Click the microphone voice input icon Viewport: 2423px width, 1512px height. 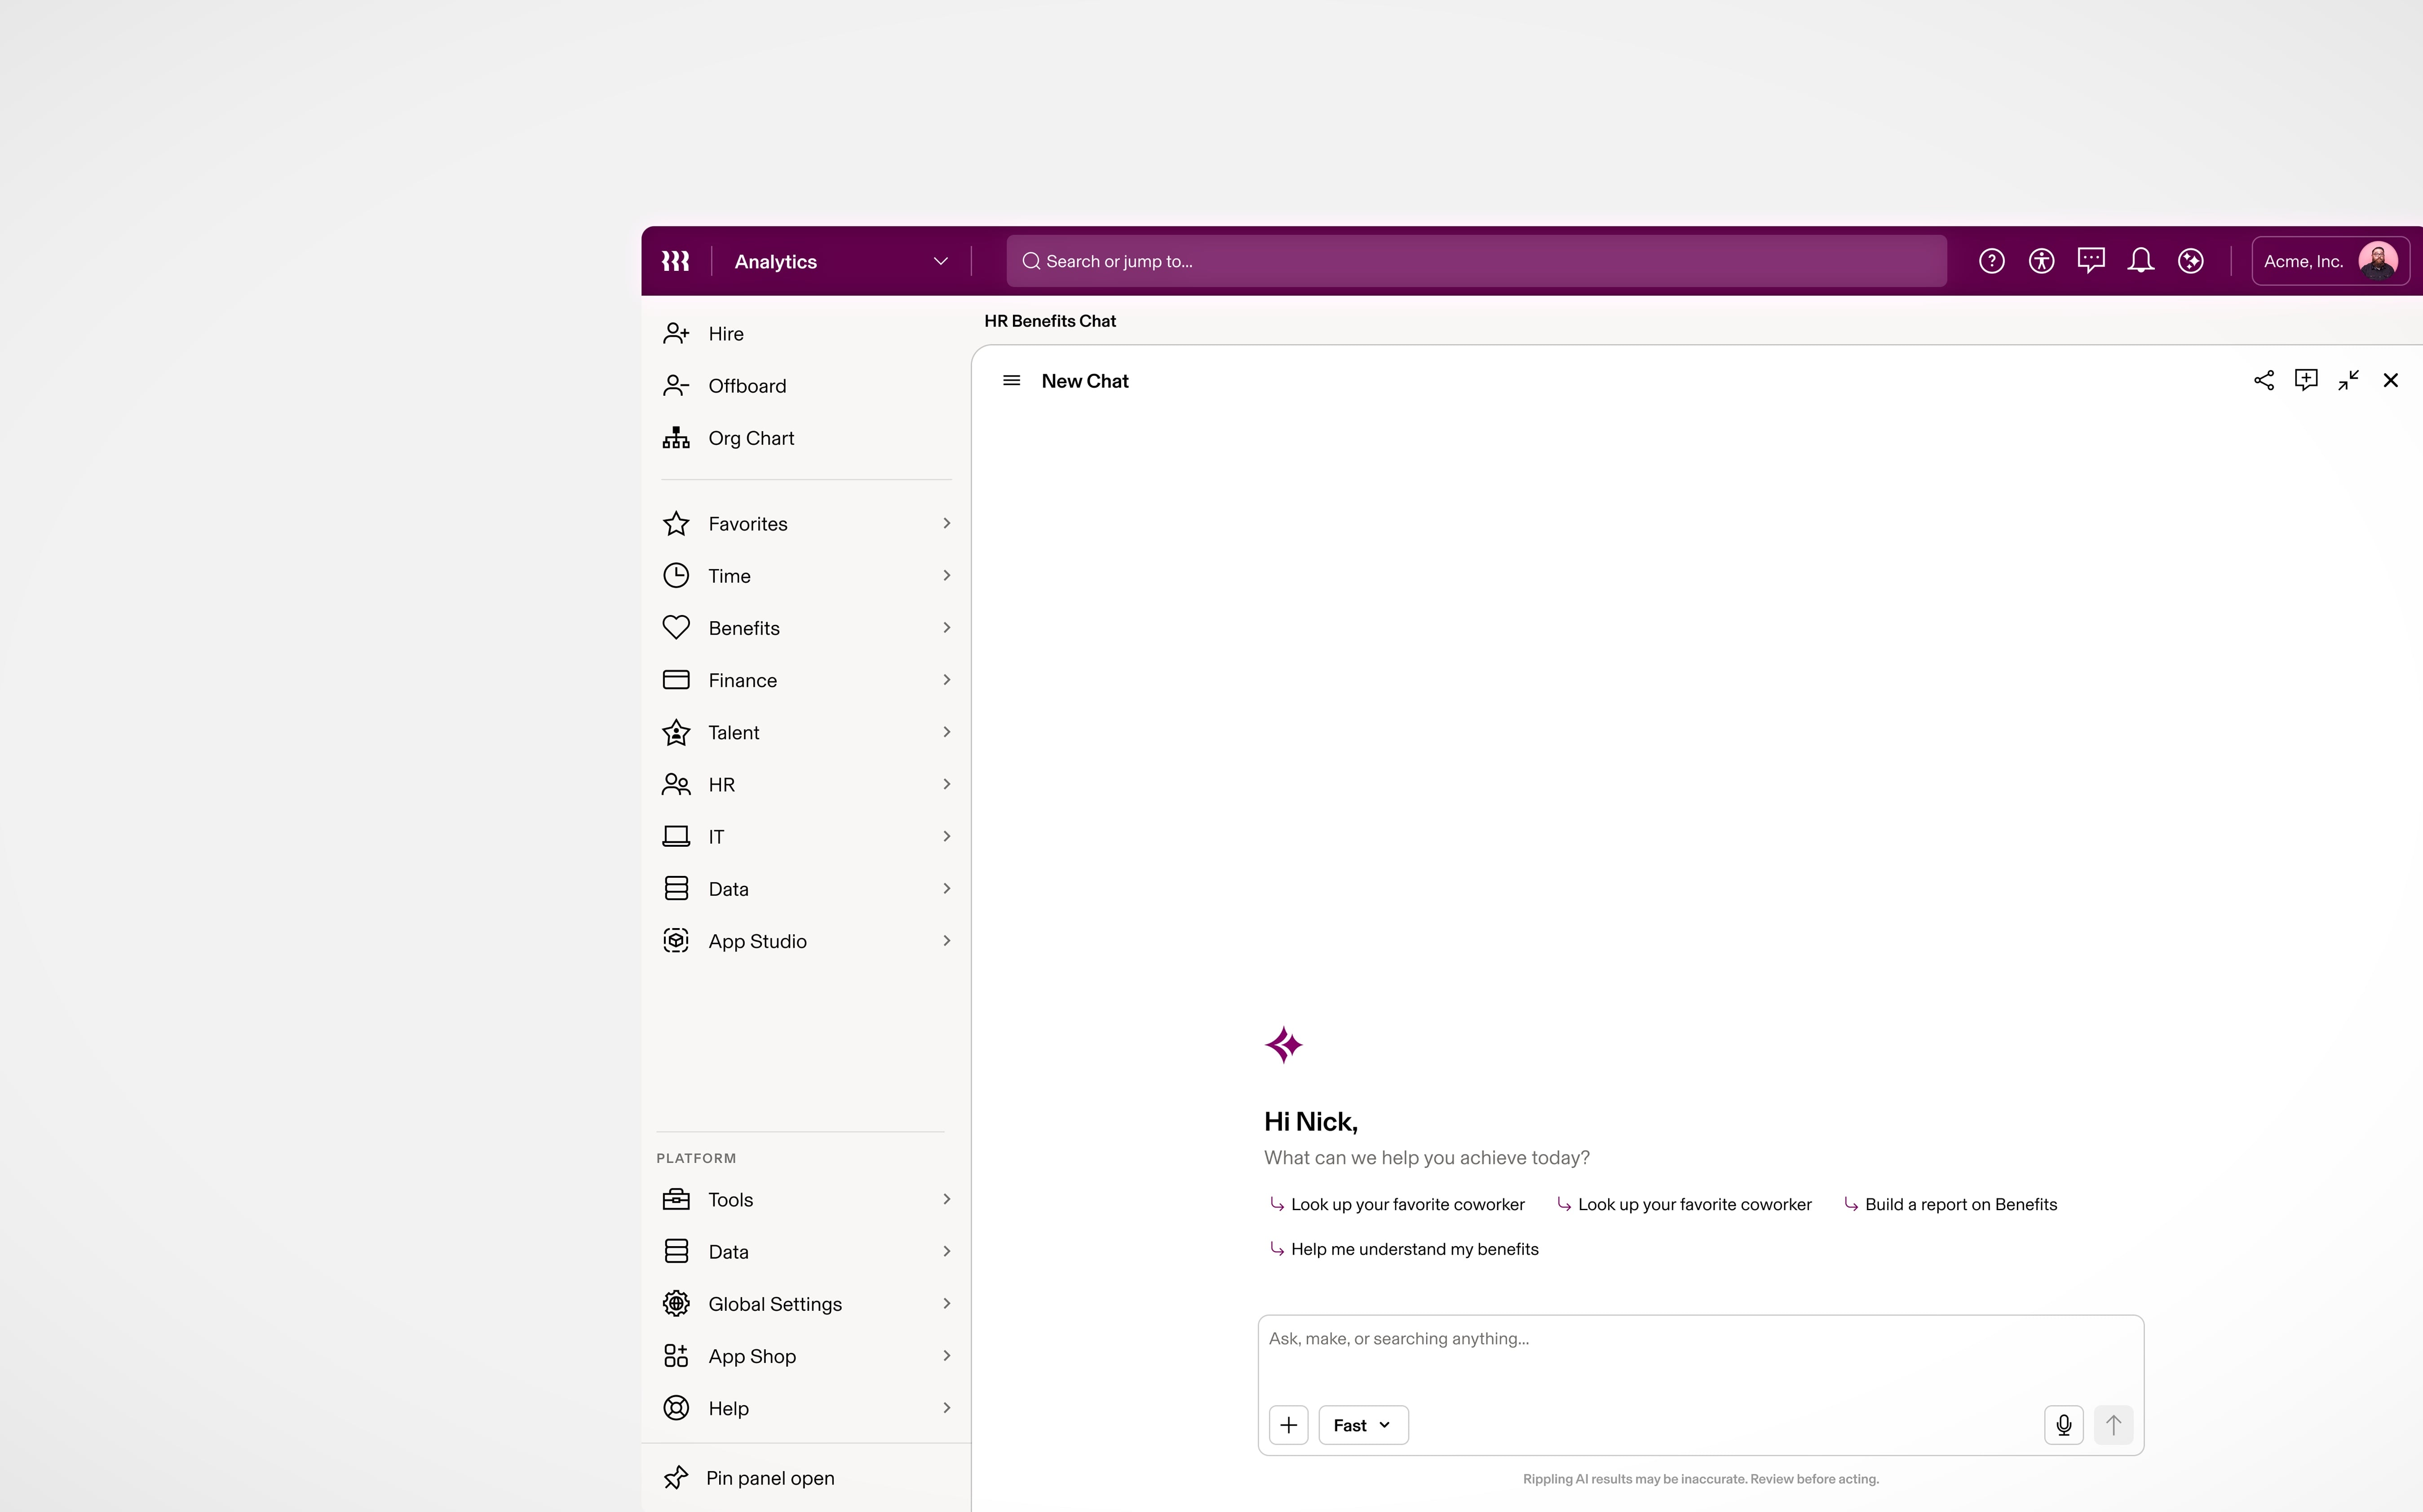(2064, 1425)
